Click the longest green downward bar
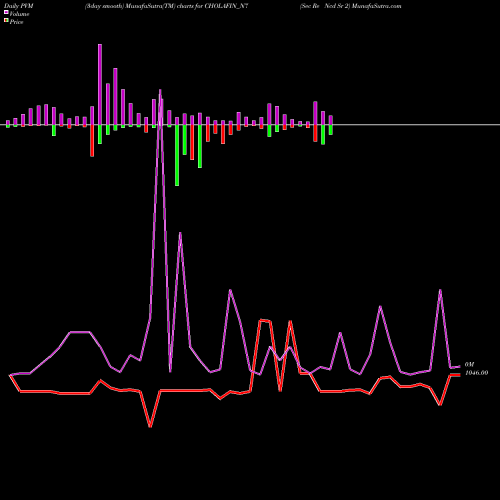 pyautogui.click(x=177, y=155)
